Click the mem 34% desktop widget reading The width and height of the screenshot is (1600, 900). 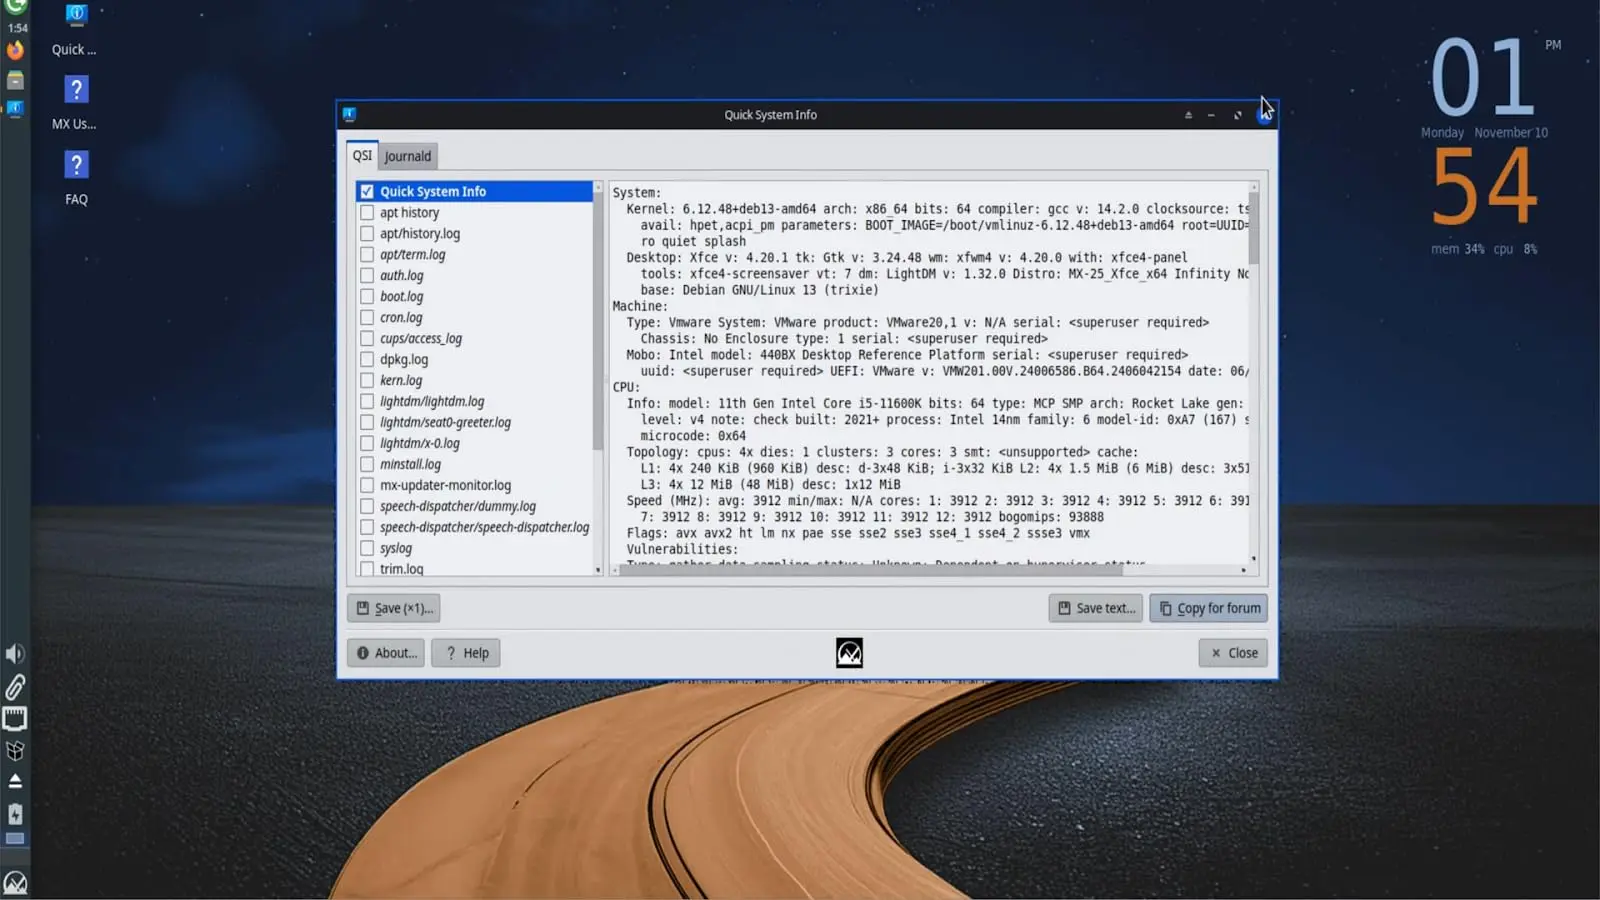(1457, 249)
